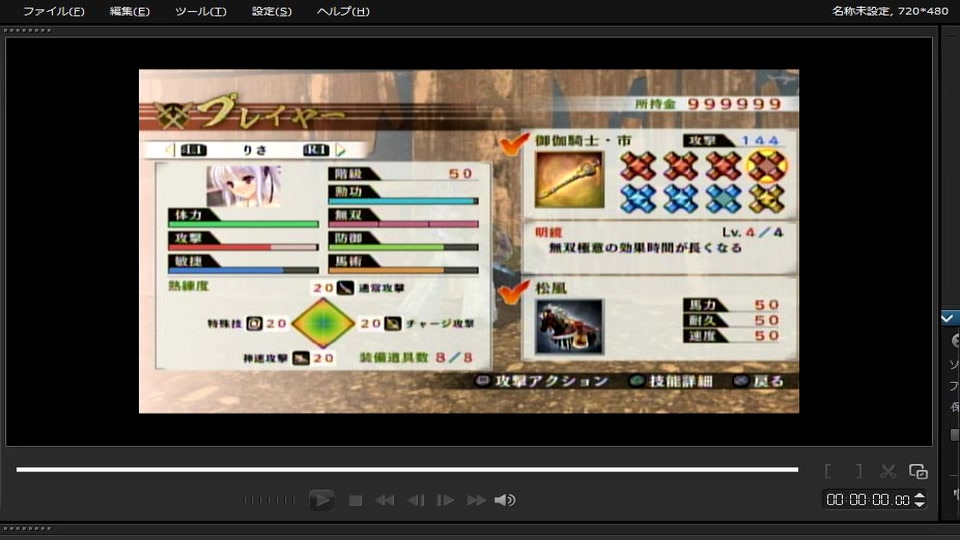The width and height of the screenshot is (960, 540).
Task: Start playback with the Play button
Action: click(x=321, y=500)
